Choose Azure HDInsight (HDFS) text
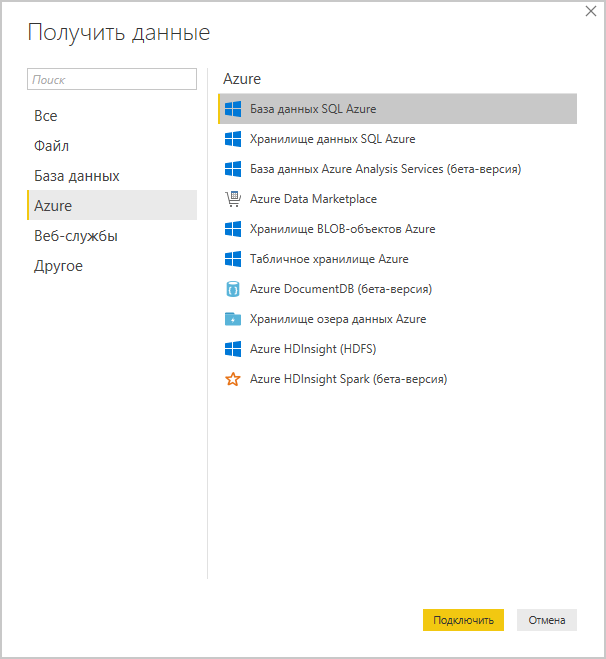The image size is (606, 659). click(313, 349)
